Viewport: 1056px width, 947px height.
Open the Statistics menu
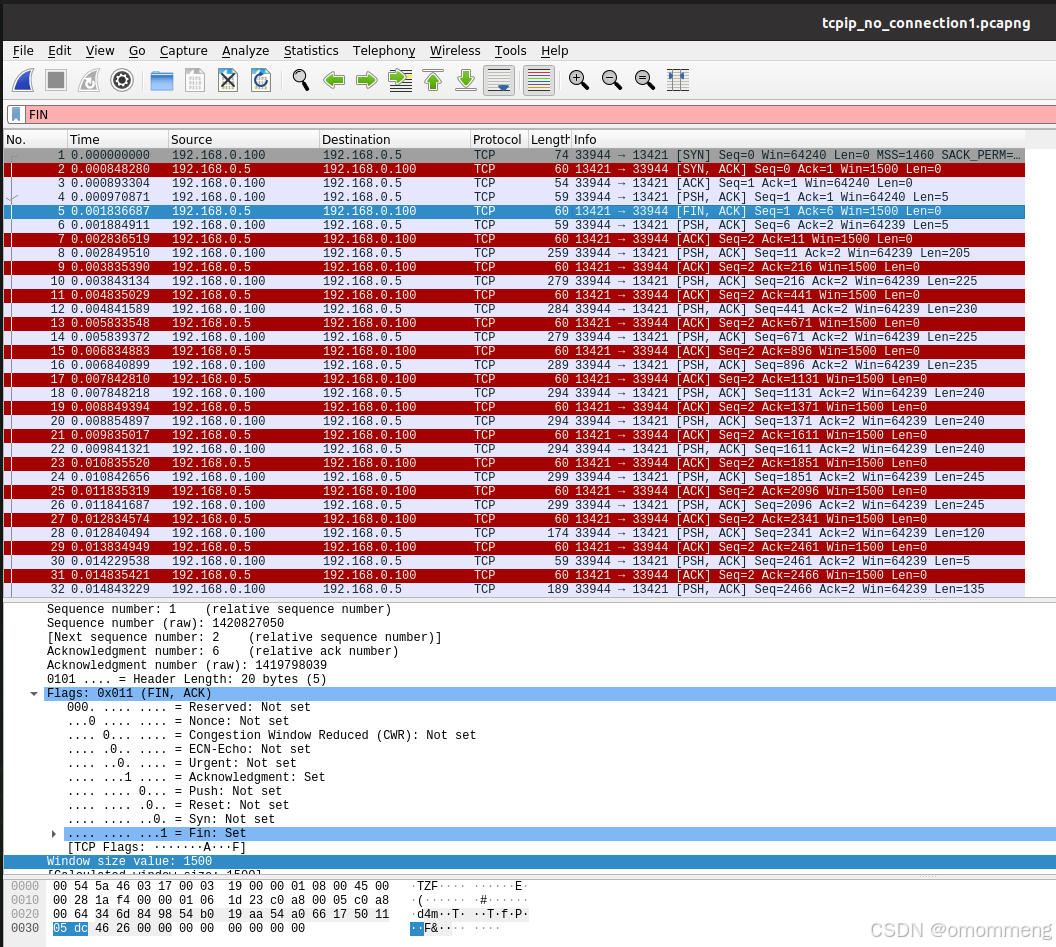[310, 51]
